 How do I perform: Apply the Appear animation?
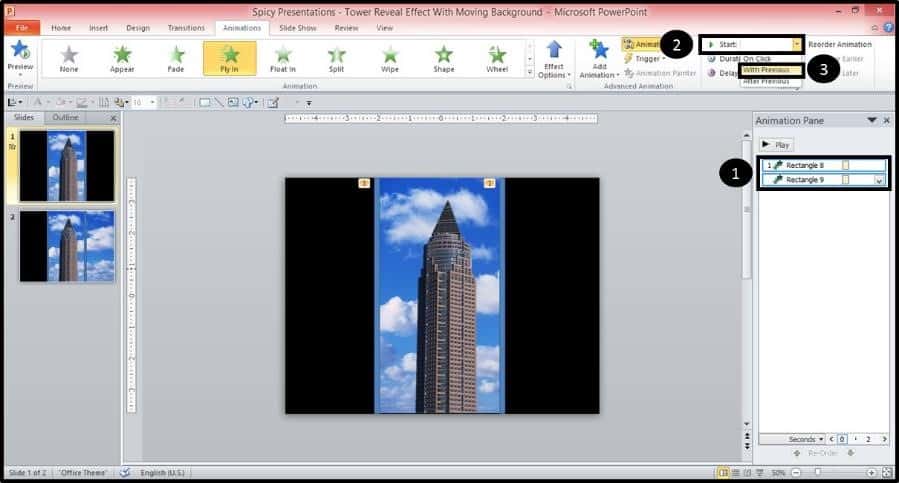click(122, 59)
